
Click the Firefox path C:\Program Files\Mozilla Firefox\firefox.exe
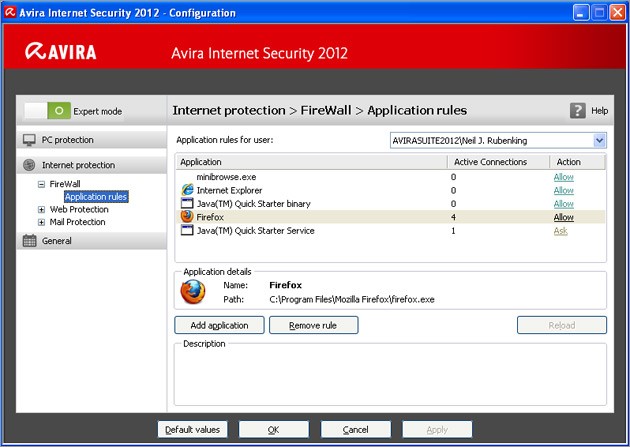352,299
